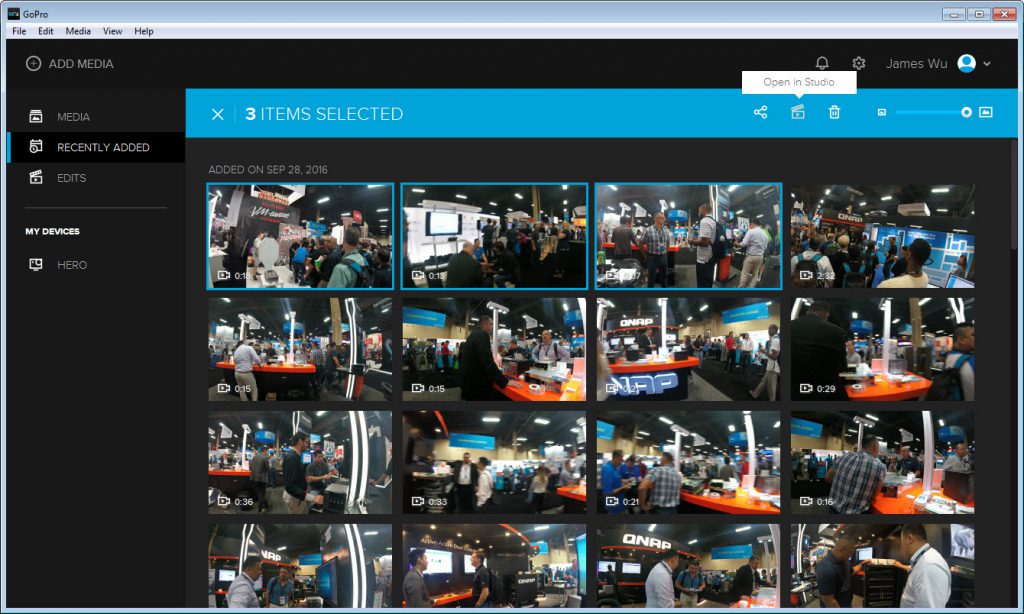Open the File menu
Viewport: 1024px width, 614px height.
point(19,31)
